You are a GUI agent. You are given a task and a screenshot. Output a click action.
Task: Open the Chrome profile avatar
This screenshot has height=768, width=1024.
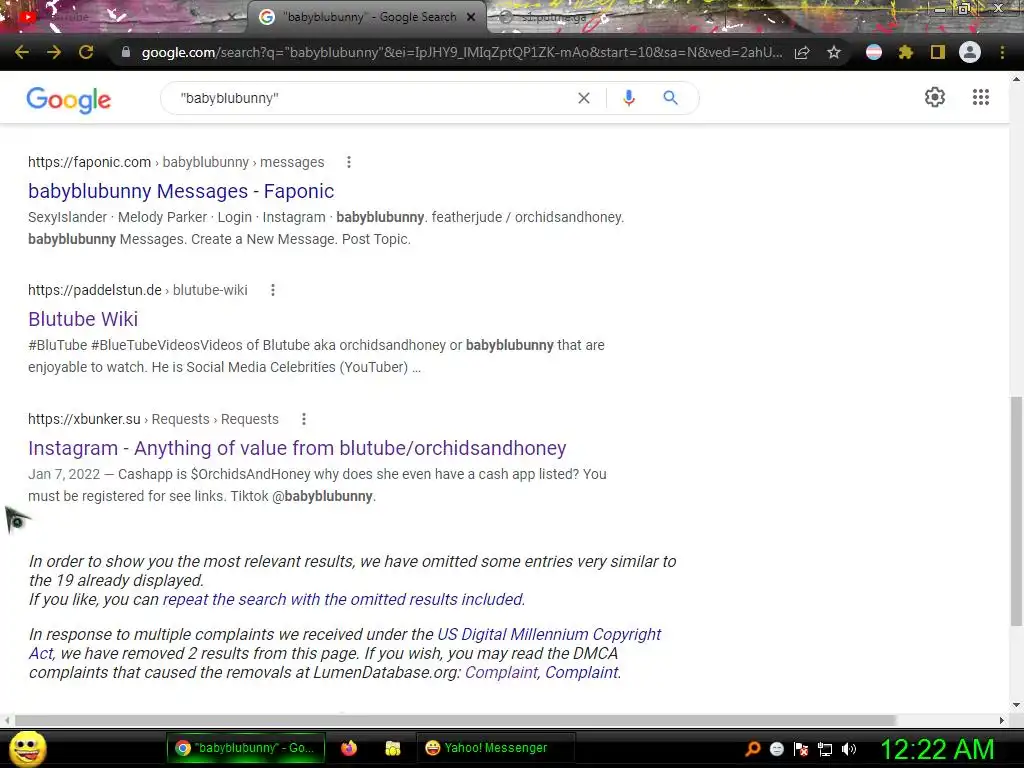tap(970, 52)
